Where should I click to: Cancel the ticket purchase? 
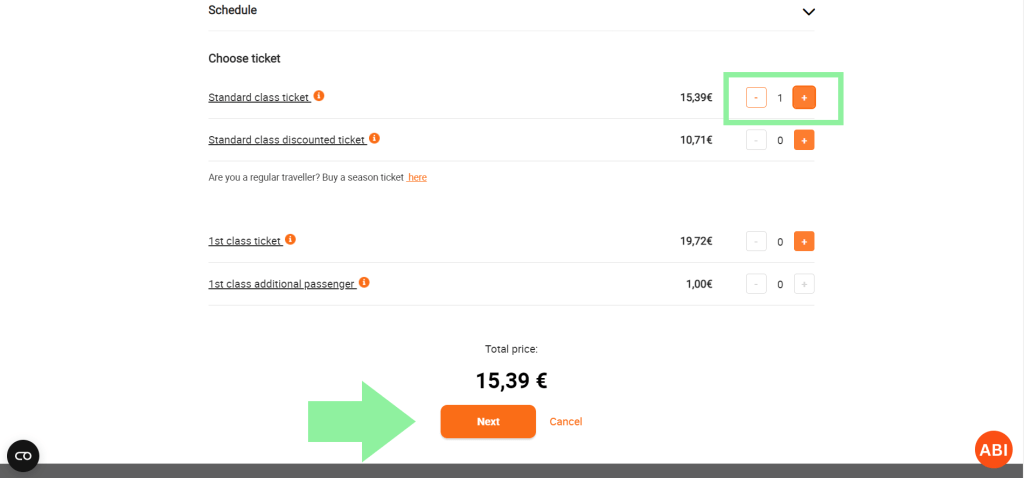coord(566,422)
